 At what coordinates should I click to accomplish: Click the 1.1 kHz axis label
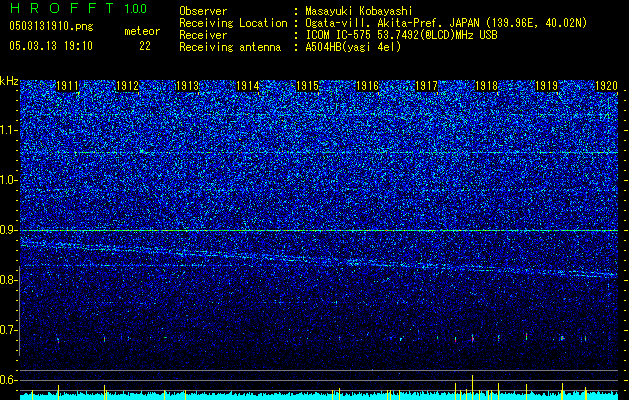tap(9, 130)
